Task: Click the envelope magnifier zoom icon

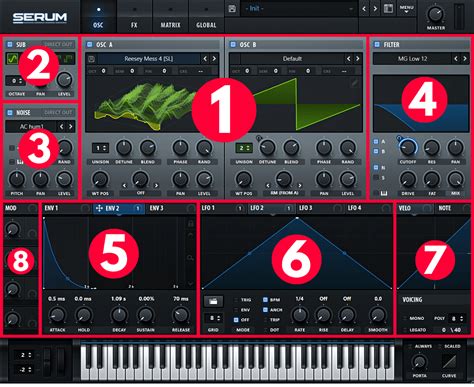Action: pos(191,257)
